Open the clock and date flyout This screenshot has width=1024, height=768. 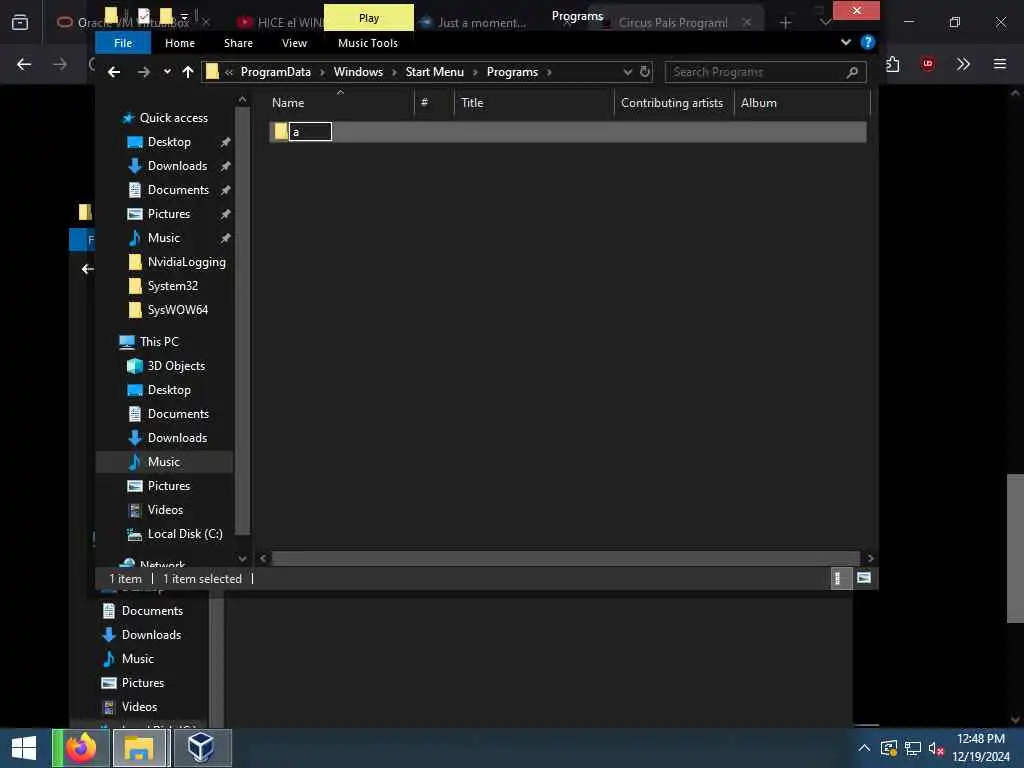[980, 748]
